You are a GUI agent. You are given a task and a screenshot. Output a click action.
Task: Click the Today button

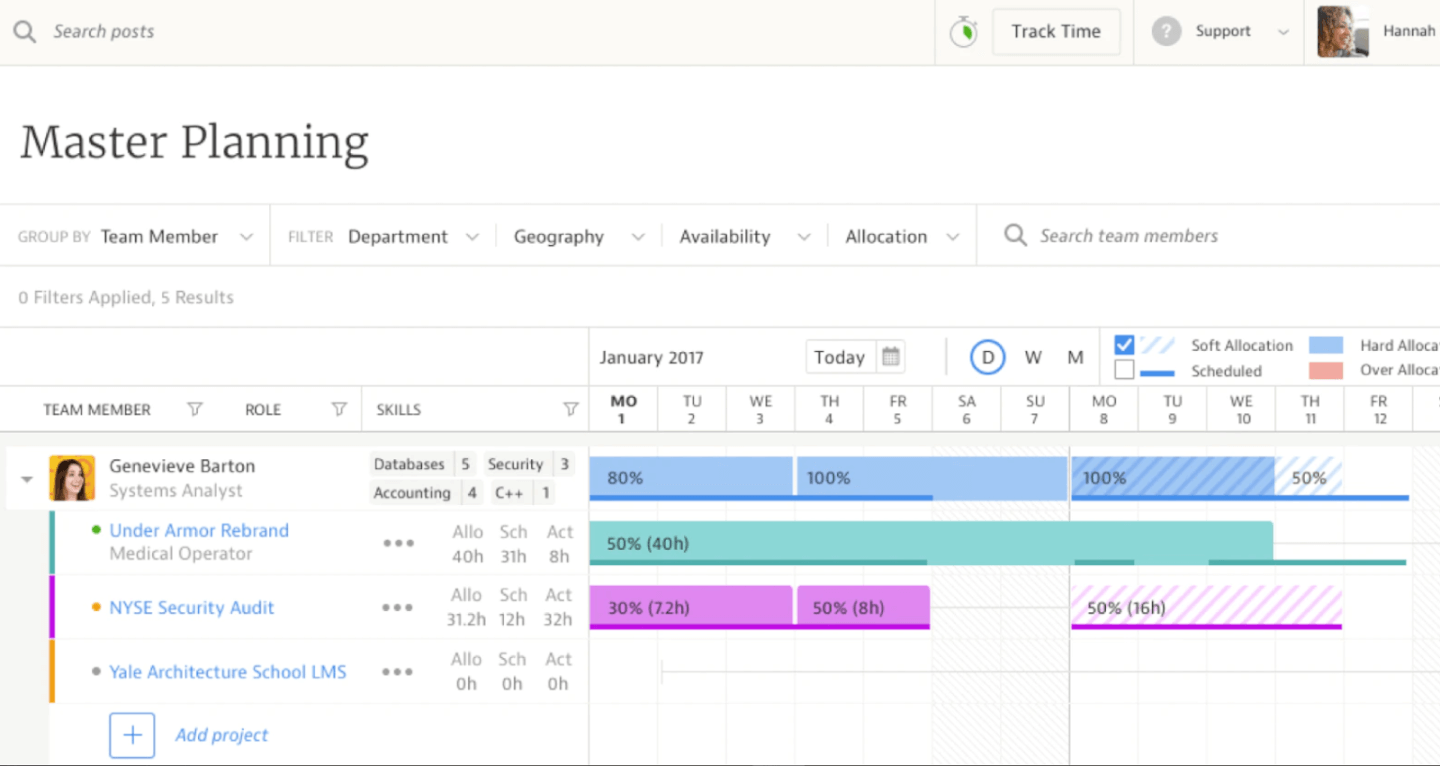coord(840,357)
